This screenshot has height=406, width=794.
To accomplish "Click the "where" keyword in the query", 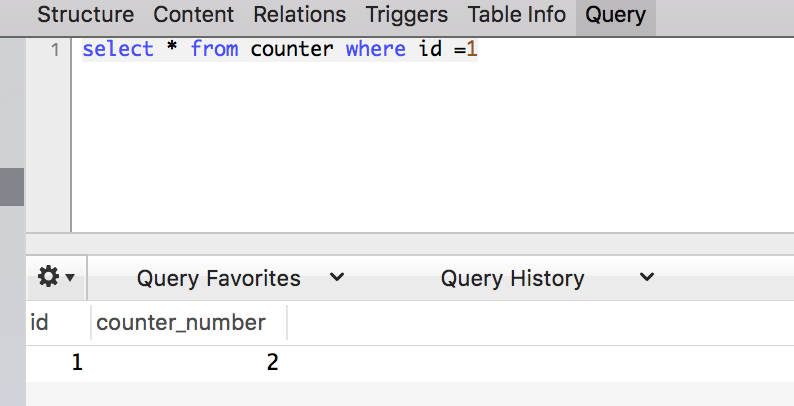I will tap(375, 49).
